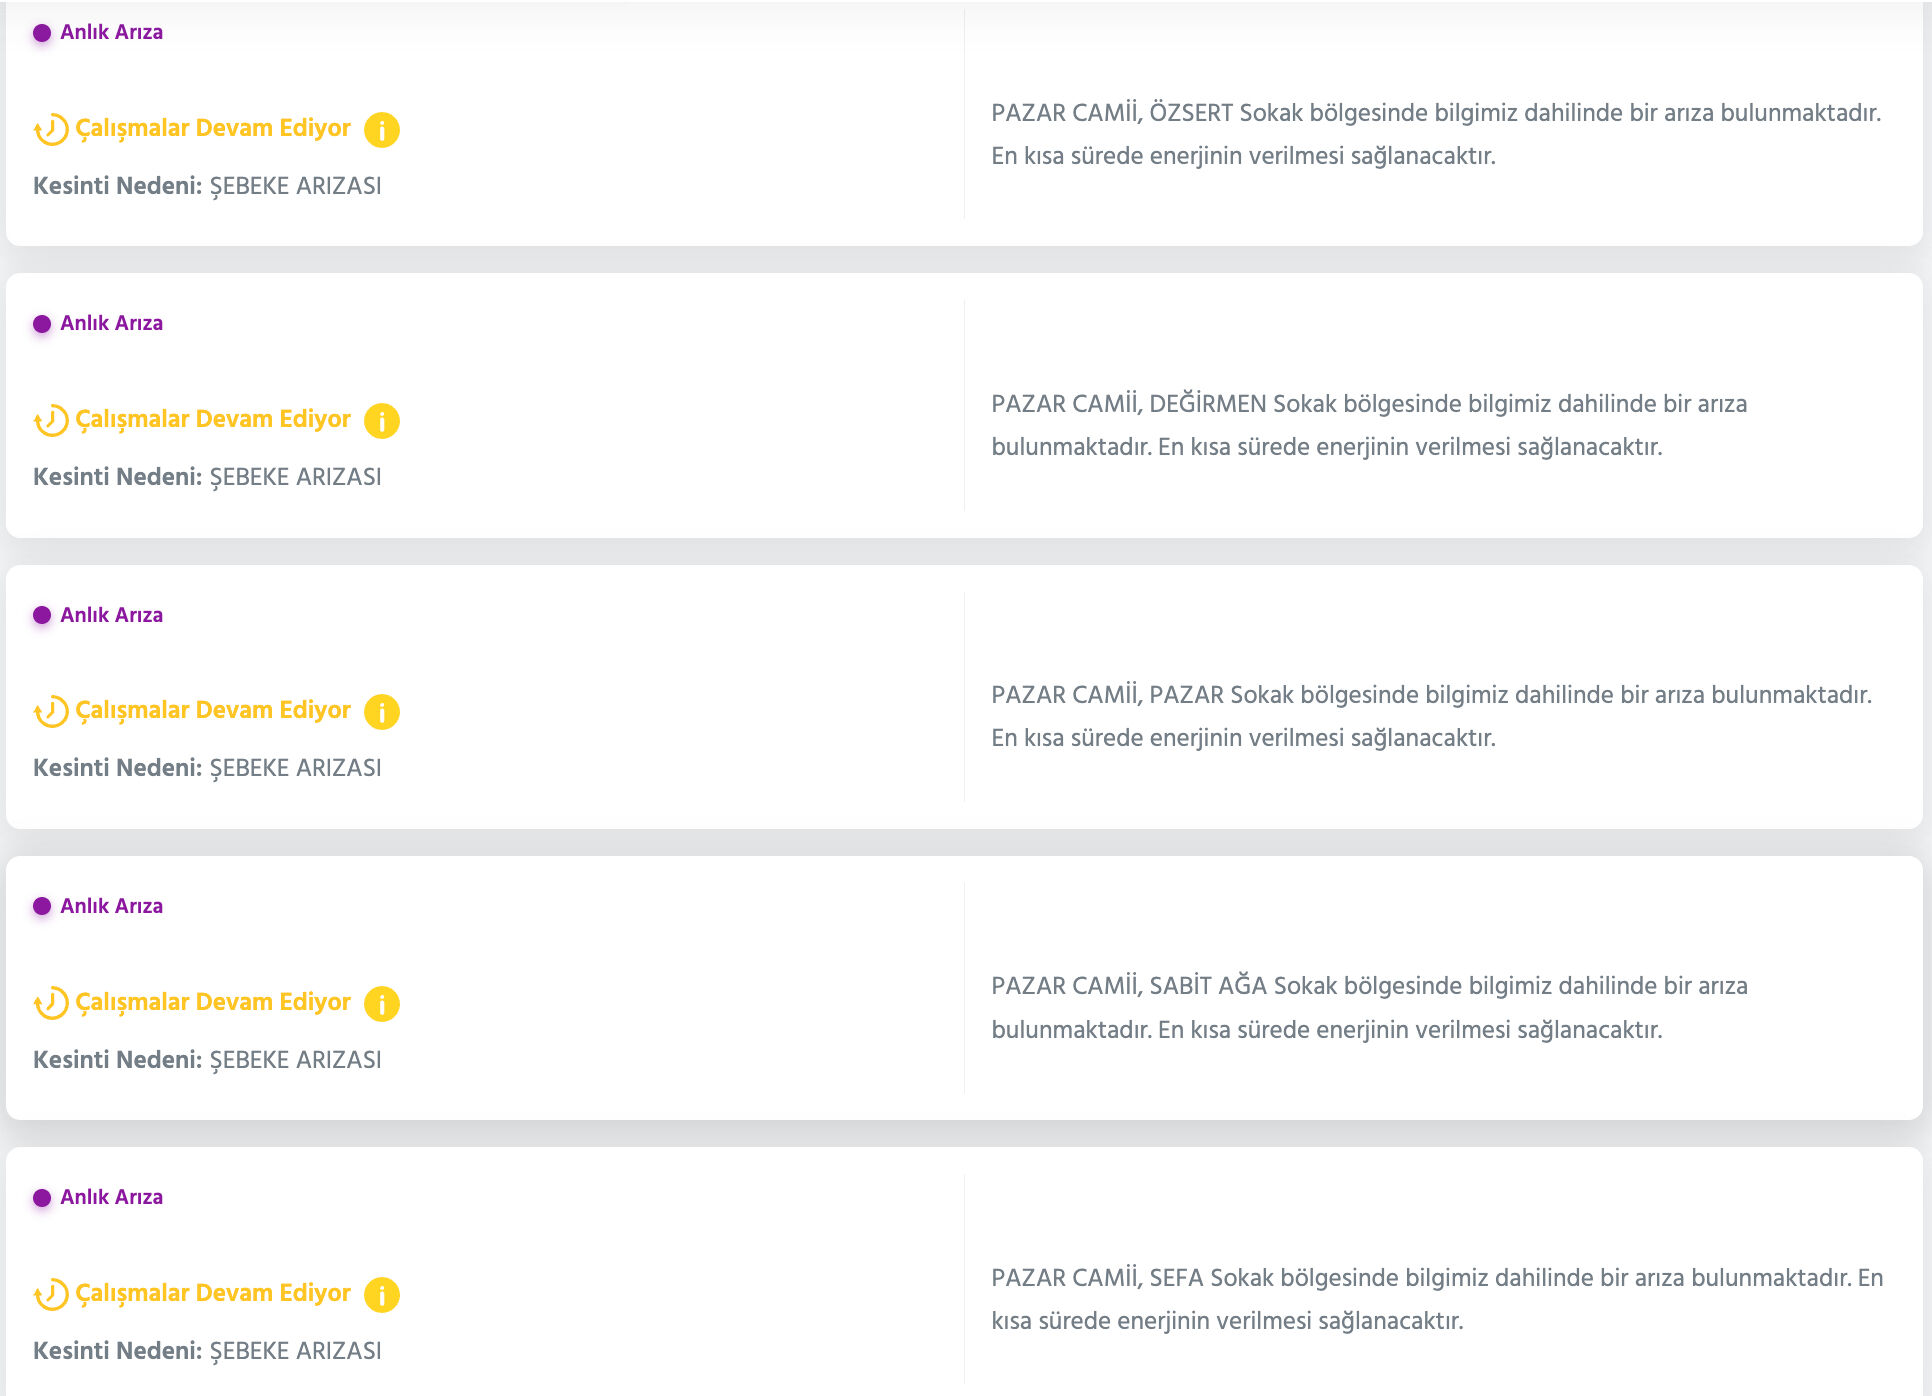Viewport: 1932px width, 1396px height.
Task: Show info for the SABİT AĞA Sokak outage
Action: pyautogui.click(x=381, y=1003)
